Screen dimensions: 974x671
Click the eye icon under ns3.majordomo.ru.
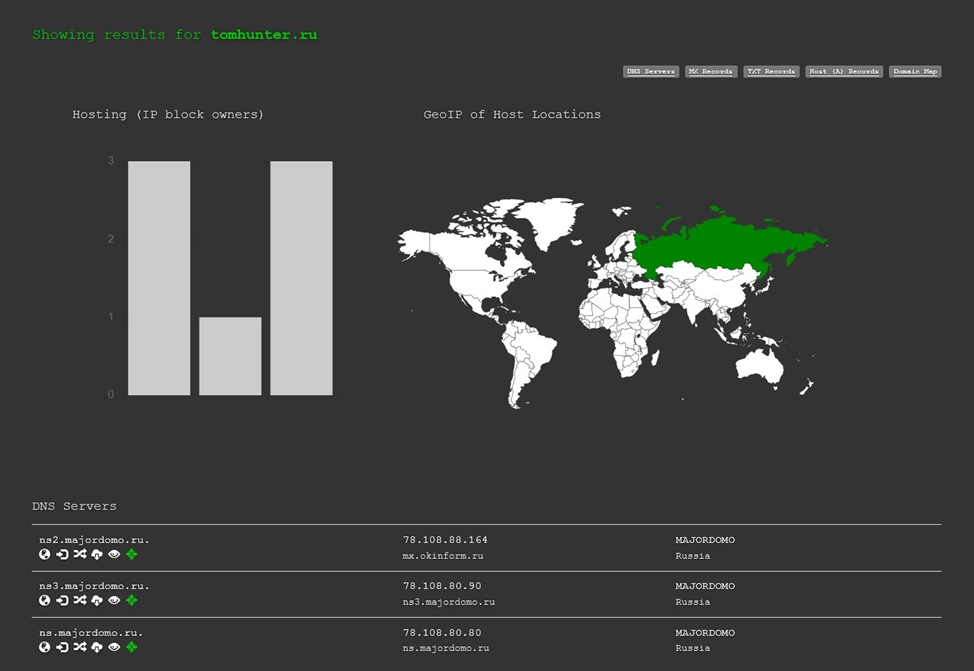point(114,600)
